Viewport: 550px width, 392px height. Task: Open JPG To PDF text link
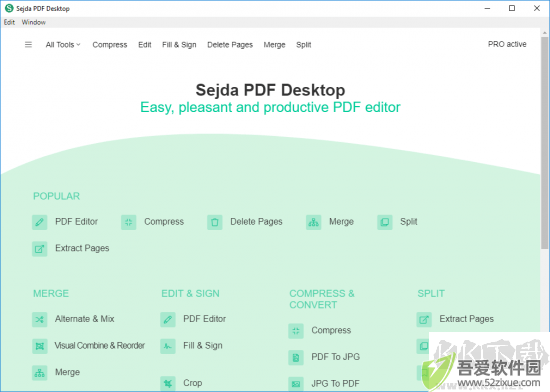pyautogui.click(x=336, y=383)
